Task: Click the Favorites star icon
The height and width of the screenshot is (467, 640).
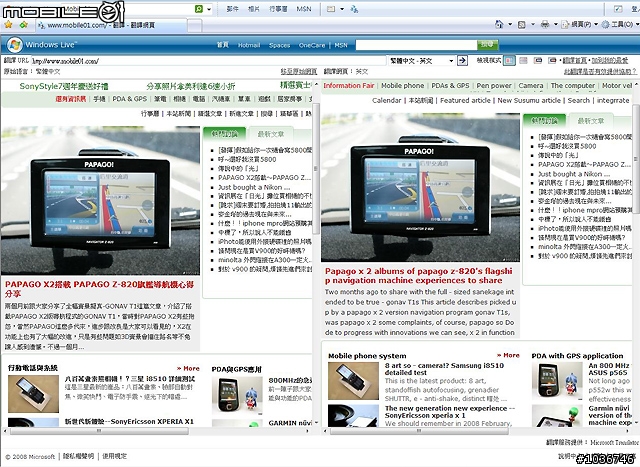Action: tap(9, 25)
